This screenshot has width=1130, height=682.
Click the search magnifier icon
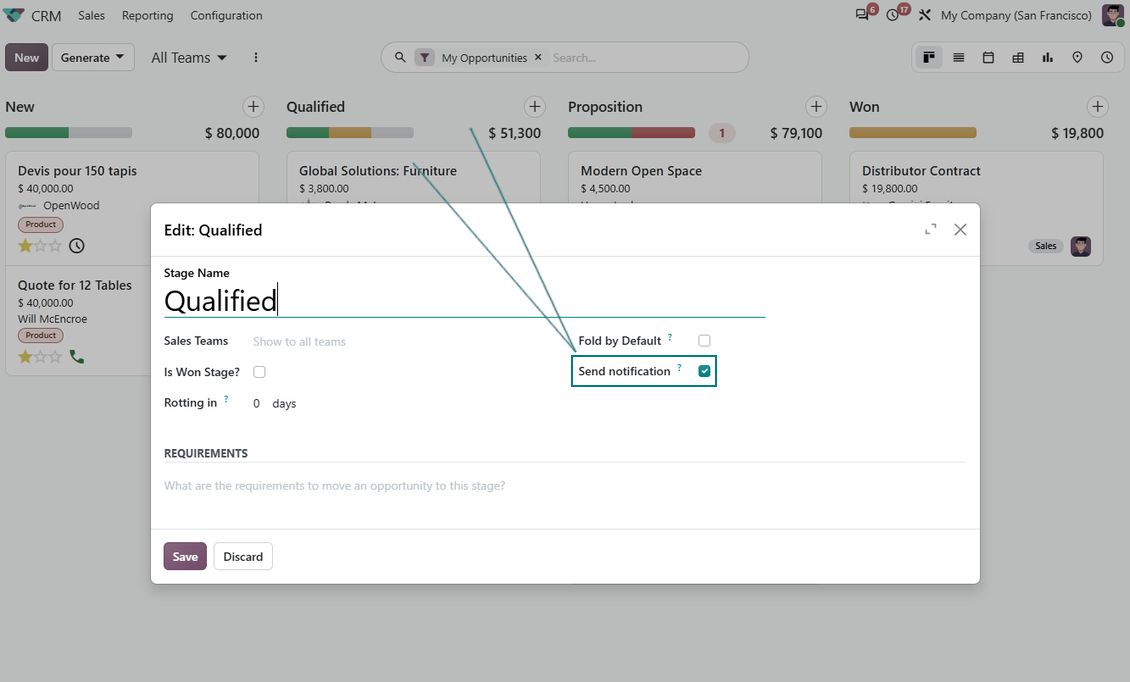[400, 57]
